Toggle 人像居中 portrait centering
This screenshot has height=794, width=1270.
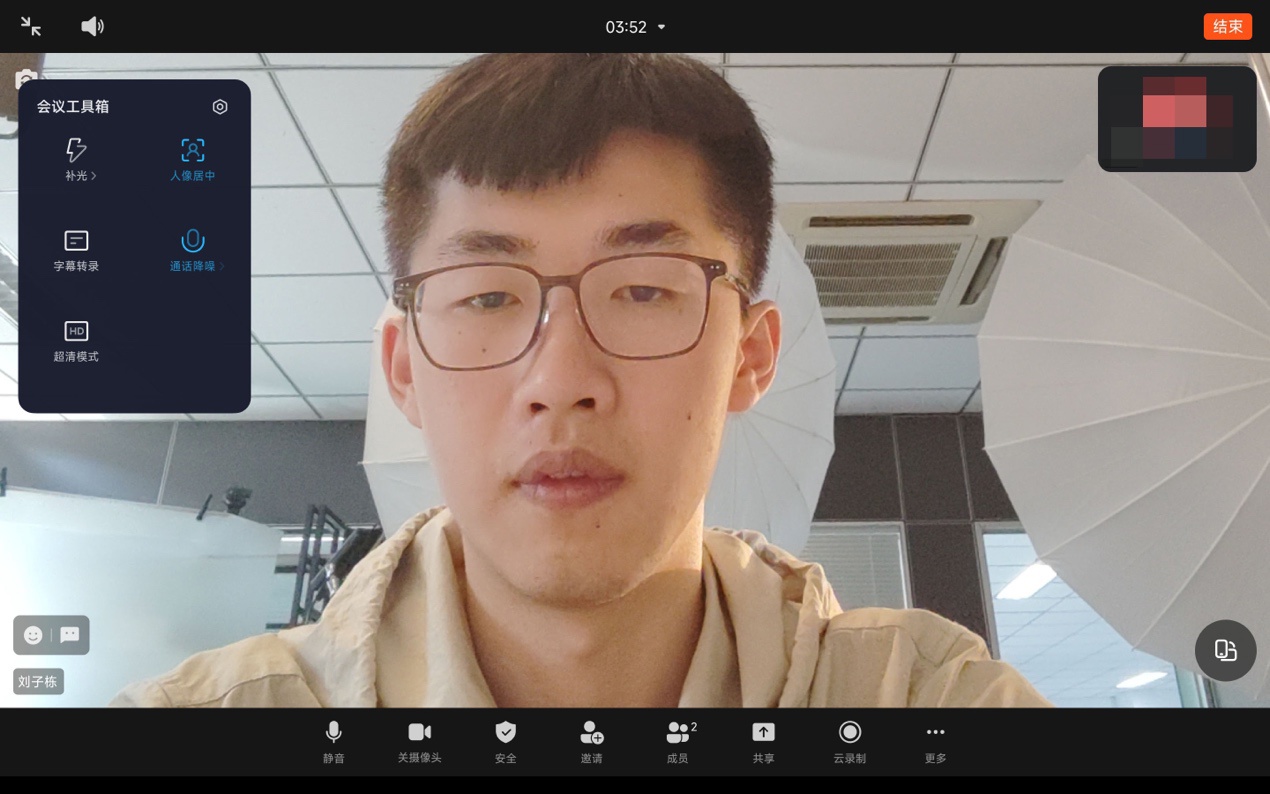coord(192,160)
